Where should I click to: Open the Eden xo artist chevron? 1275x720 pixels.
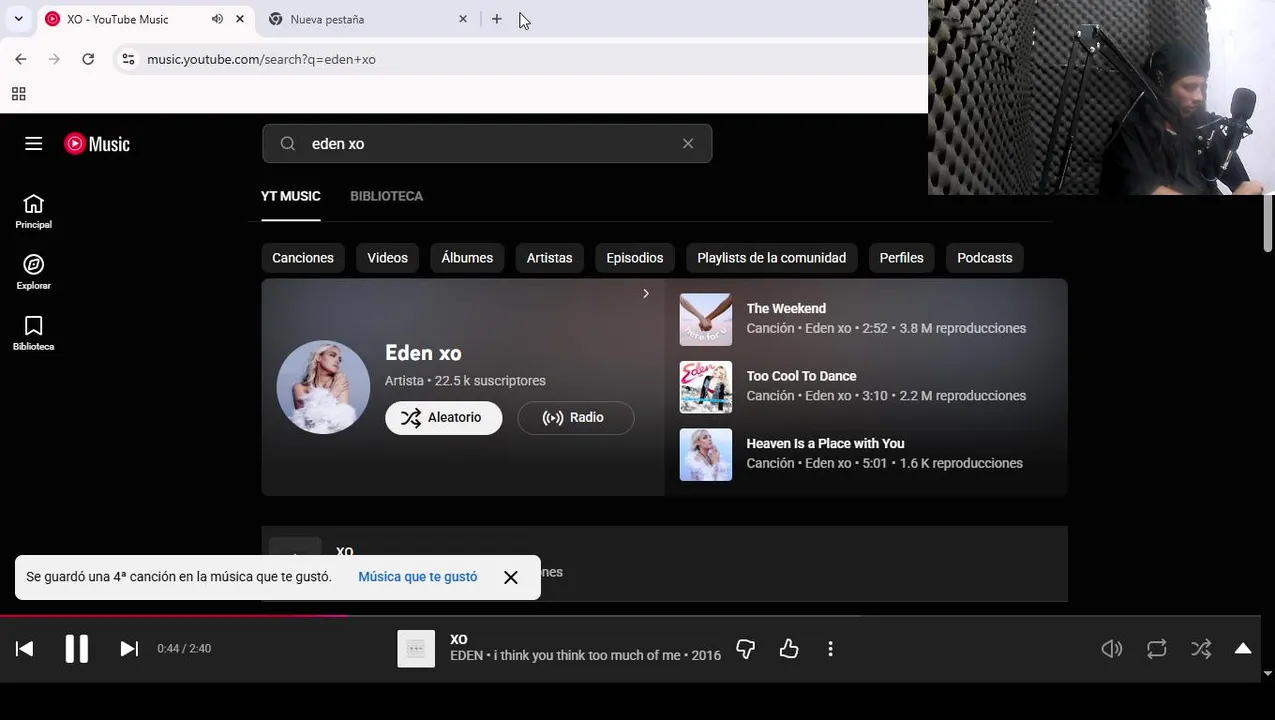coord(646,294)
